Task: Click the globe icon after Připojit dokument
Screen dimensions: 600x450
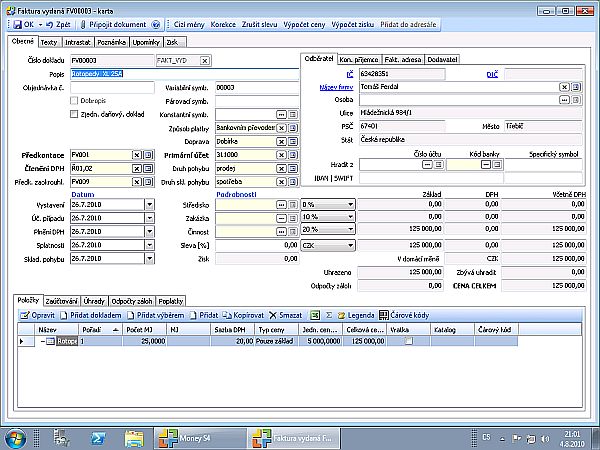Action: coord(156,24)
